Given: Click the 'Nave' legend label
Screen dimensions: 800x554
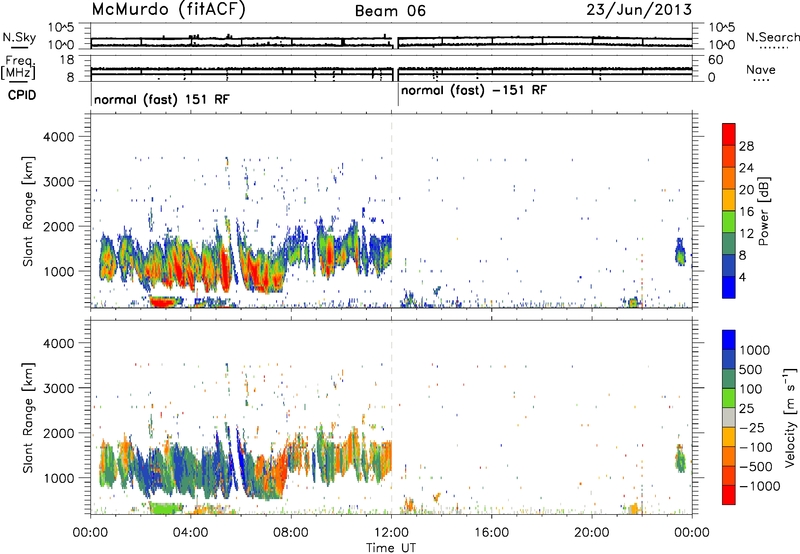Looking at the screenshot, I should [x=761, y=70].
